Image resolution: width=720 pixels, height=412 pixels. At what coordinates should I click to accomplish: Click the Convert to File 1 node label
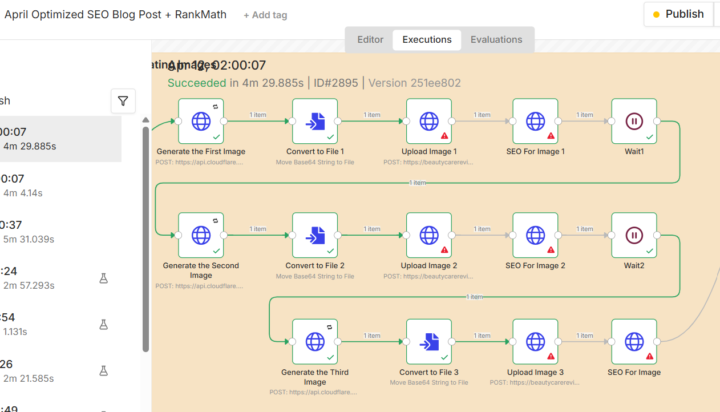[x=315, y=152]
